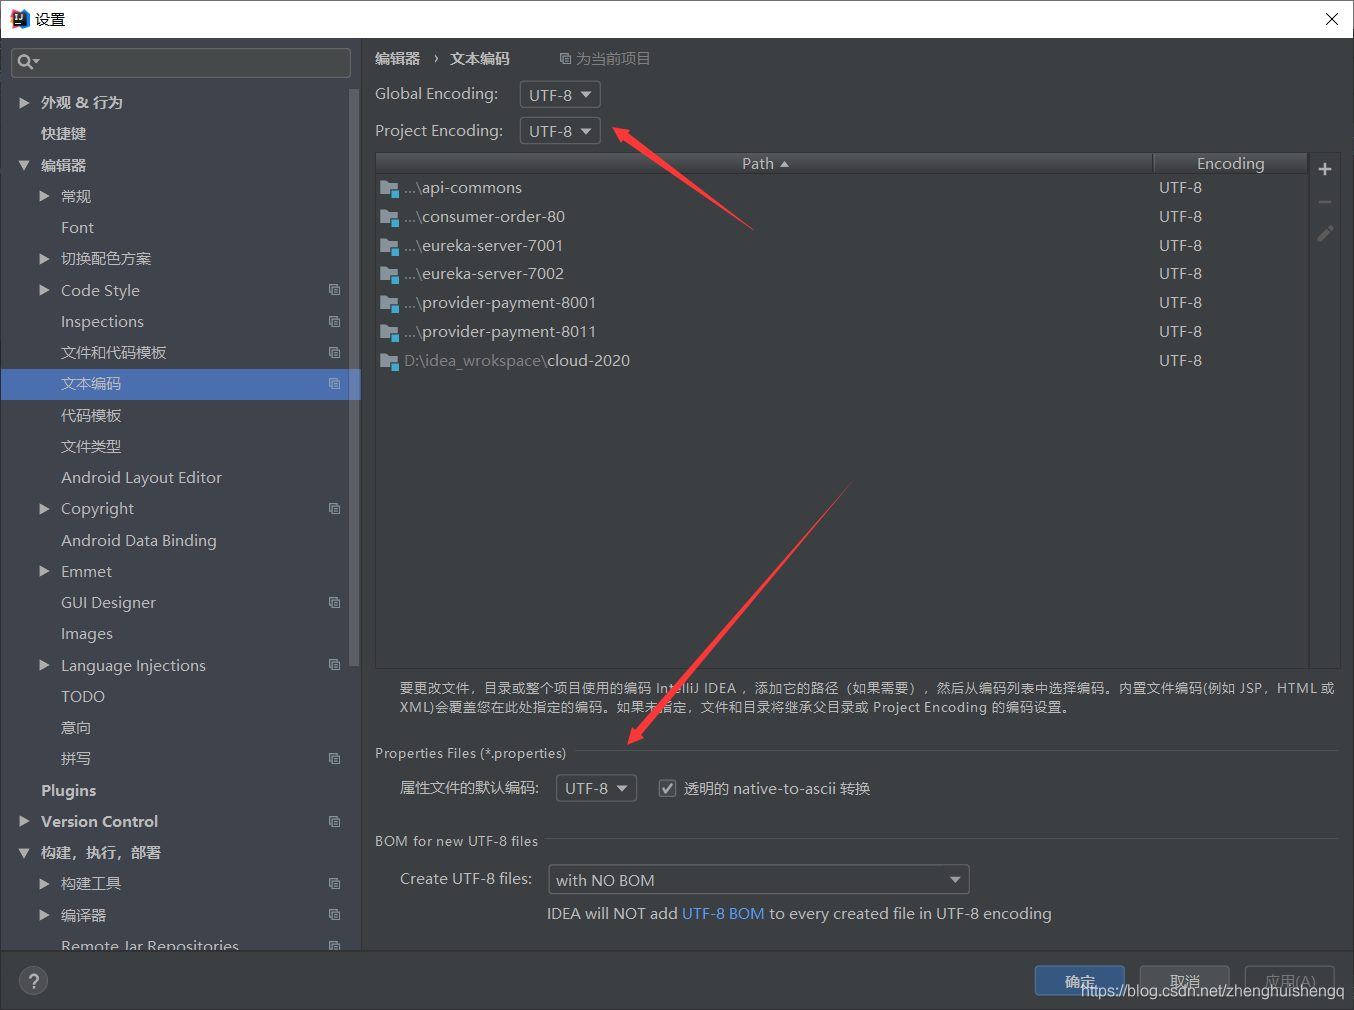This screenshot has width=1354, height=1010.
Task: Expand the Code Style tree node
Action: pos(44,290)
